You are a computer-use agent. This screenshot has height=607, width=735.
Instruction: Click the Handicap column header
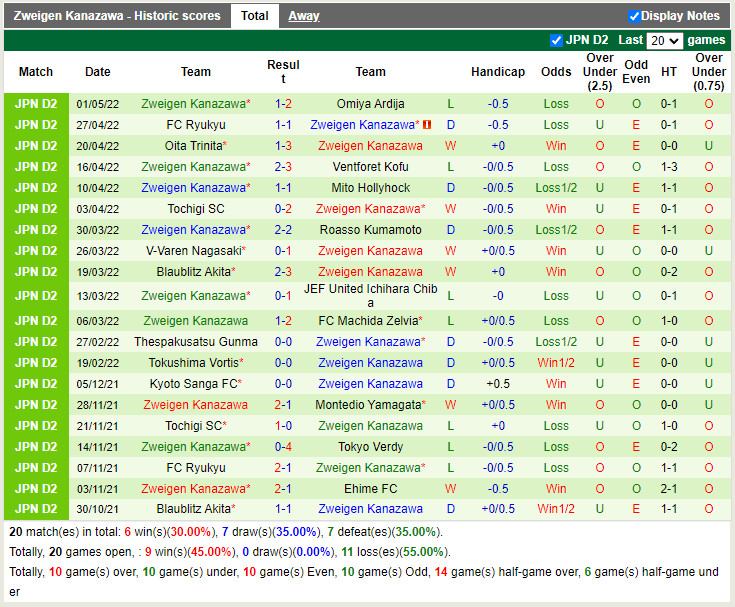tap(498, 72)
